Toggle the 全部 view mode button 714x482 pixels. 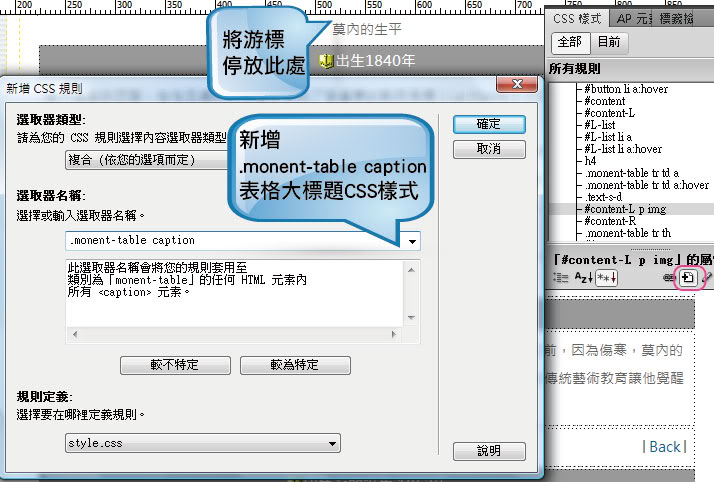pyautogui.click(x=568, y=42)
